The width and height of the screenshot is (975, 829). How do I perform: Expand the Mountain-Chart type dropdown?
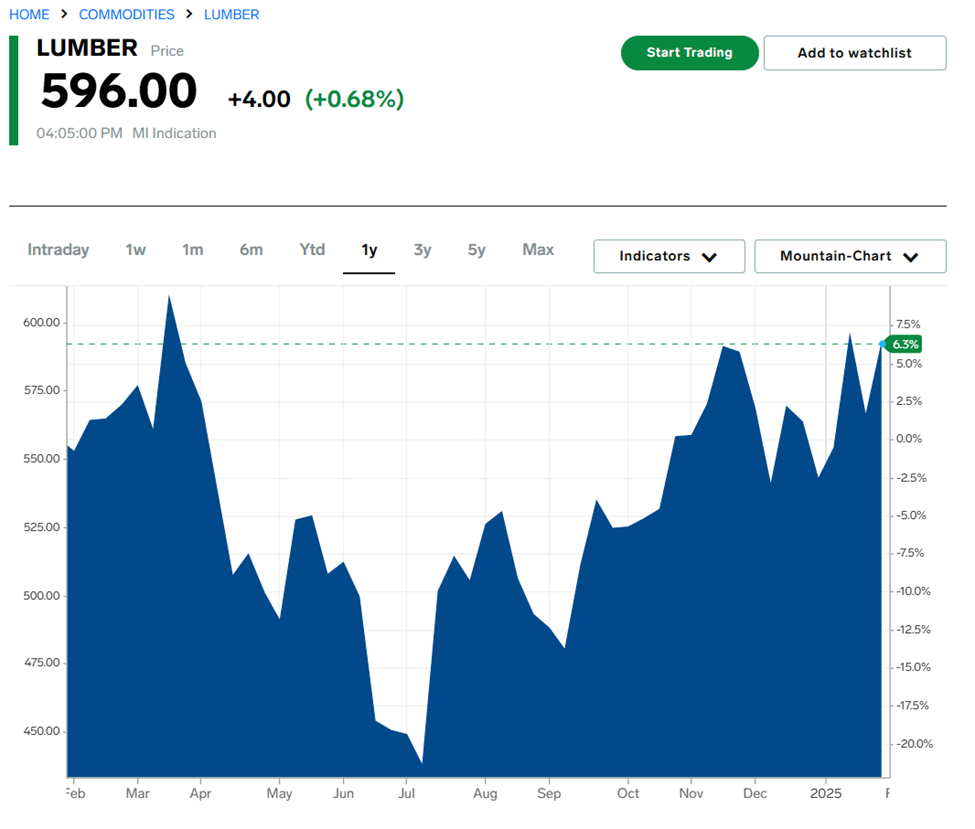coord(849,256)
